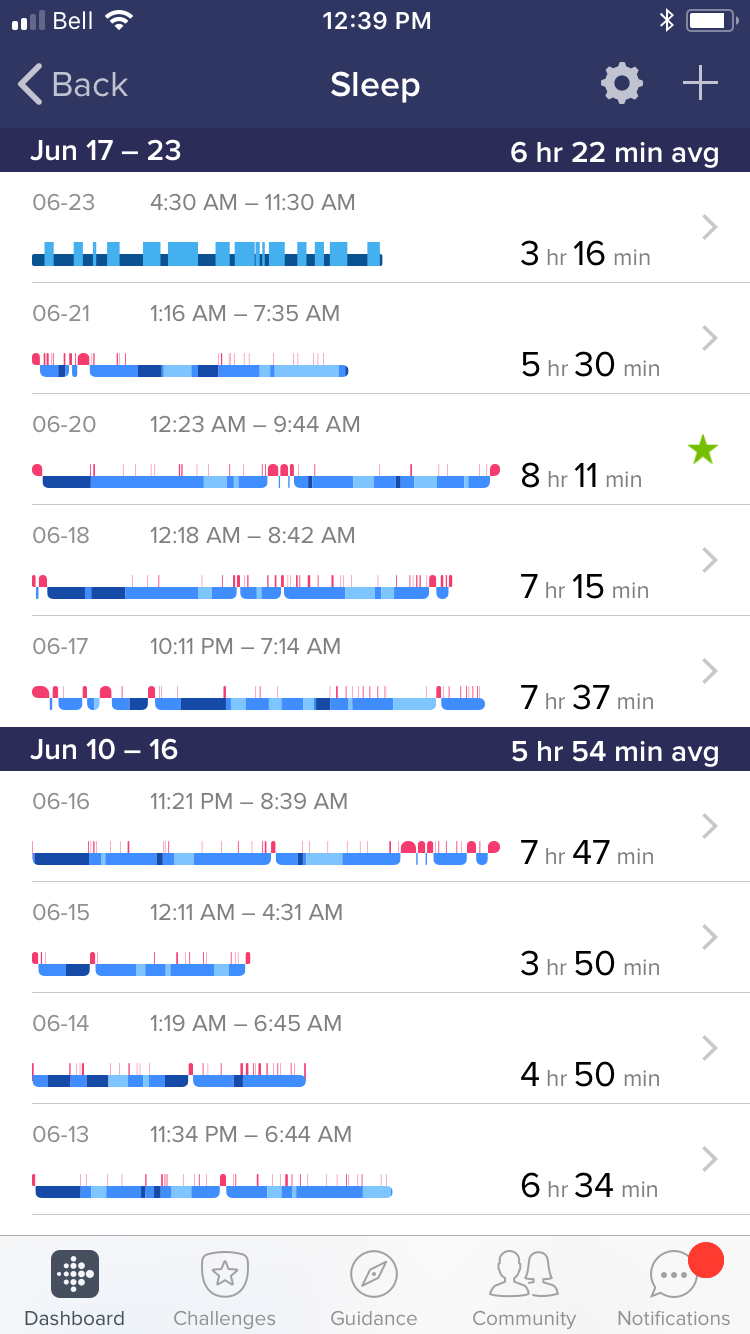Expand the 06-23 entry chevron
The image size is (750, 1334).
coord(710,228)
